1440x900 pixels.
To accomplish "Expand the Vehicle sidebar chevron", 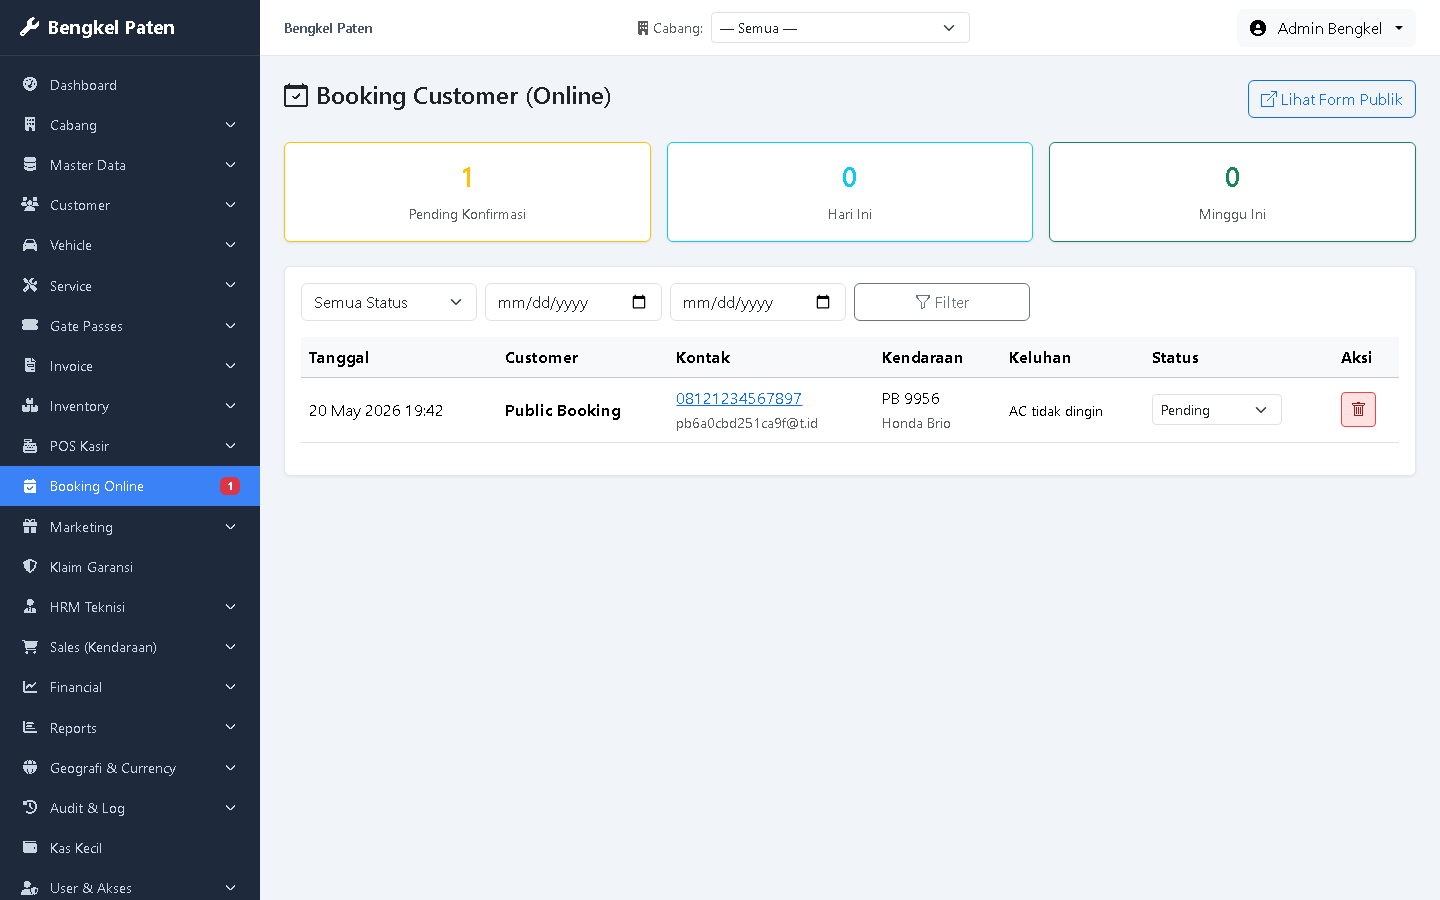I will (x=231, y=245).
